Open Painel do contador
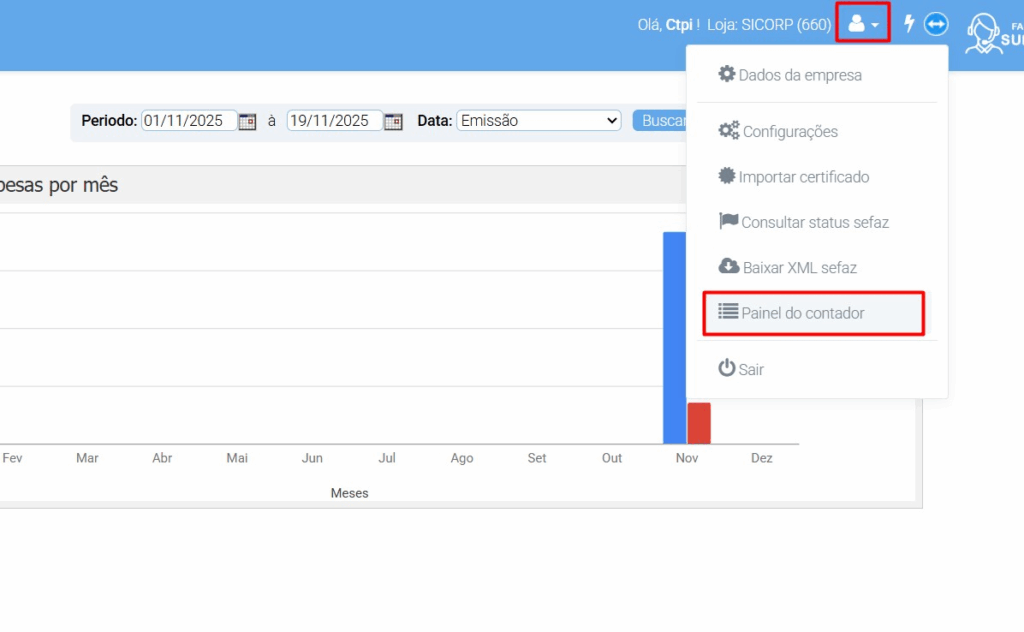Image resolution: width=1024 pixels, height=632 pixels. coord(803,313)
